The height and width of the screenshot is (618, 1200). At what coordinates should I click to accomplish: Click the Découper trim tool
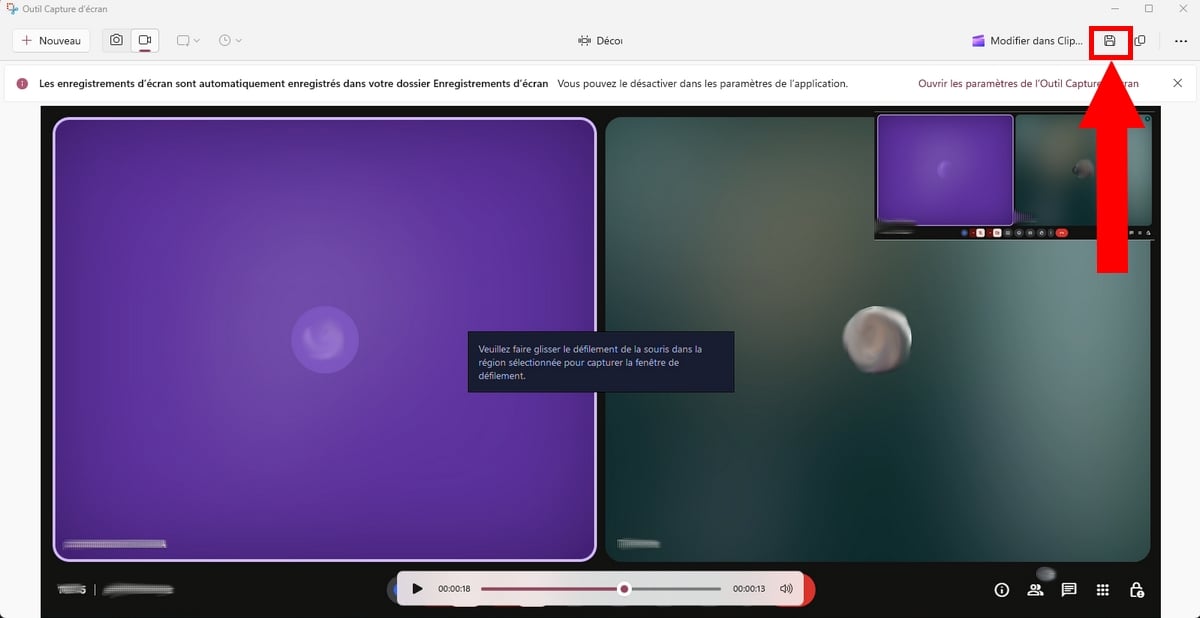pyautogui.click(x=600, y=41)
